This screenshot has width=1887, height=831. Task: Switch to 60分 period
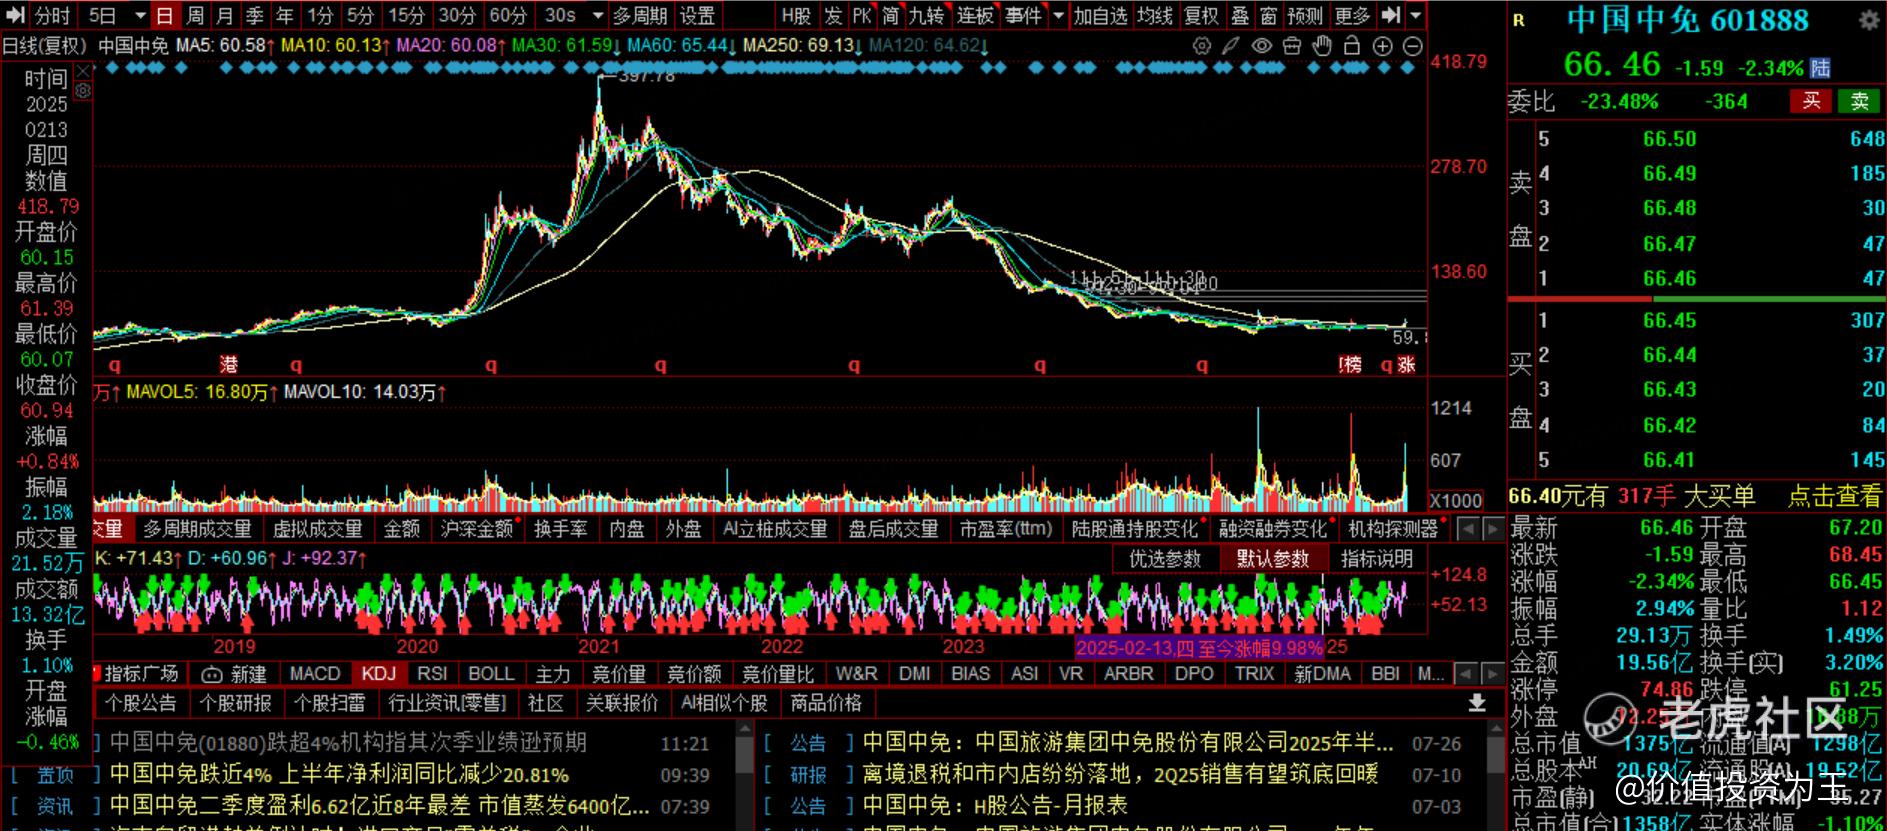pos(508,16)
